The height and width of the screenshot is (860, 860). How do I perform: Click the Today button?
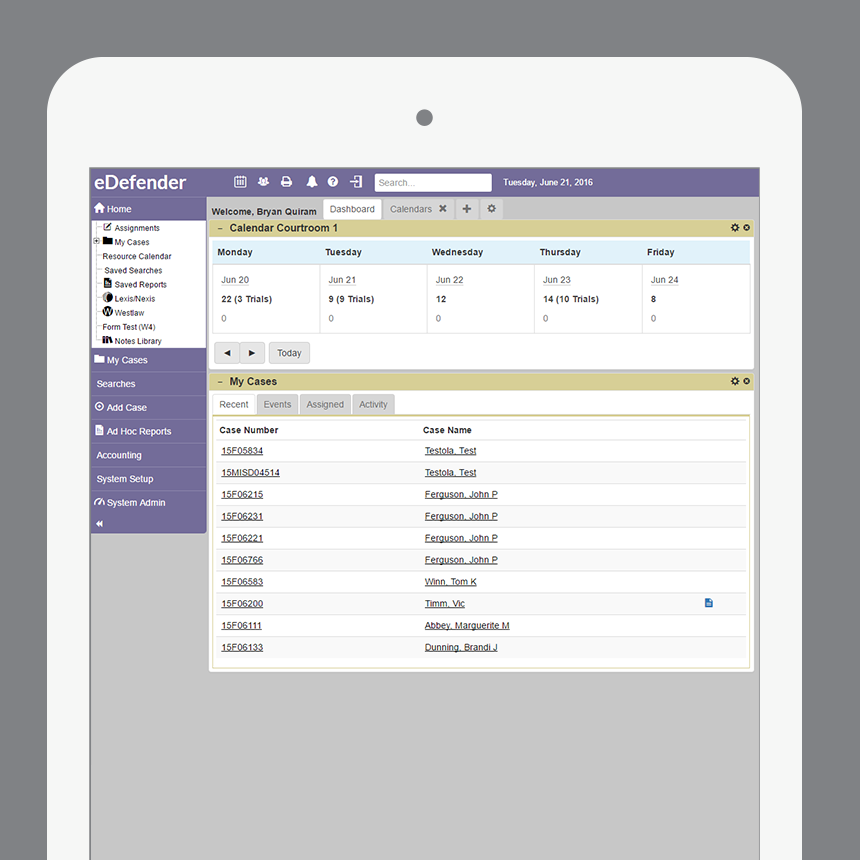click(289, 353)
